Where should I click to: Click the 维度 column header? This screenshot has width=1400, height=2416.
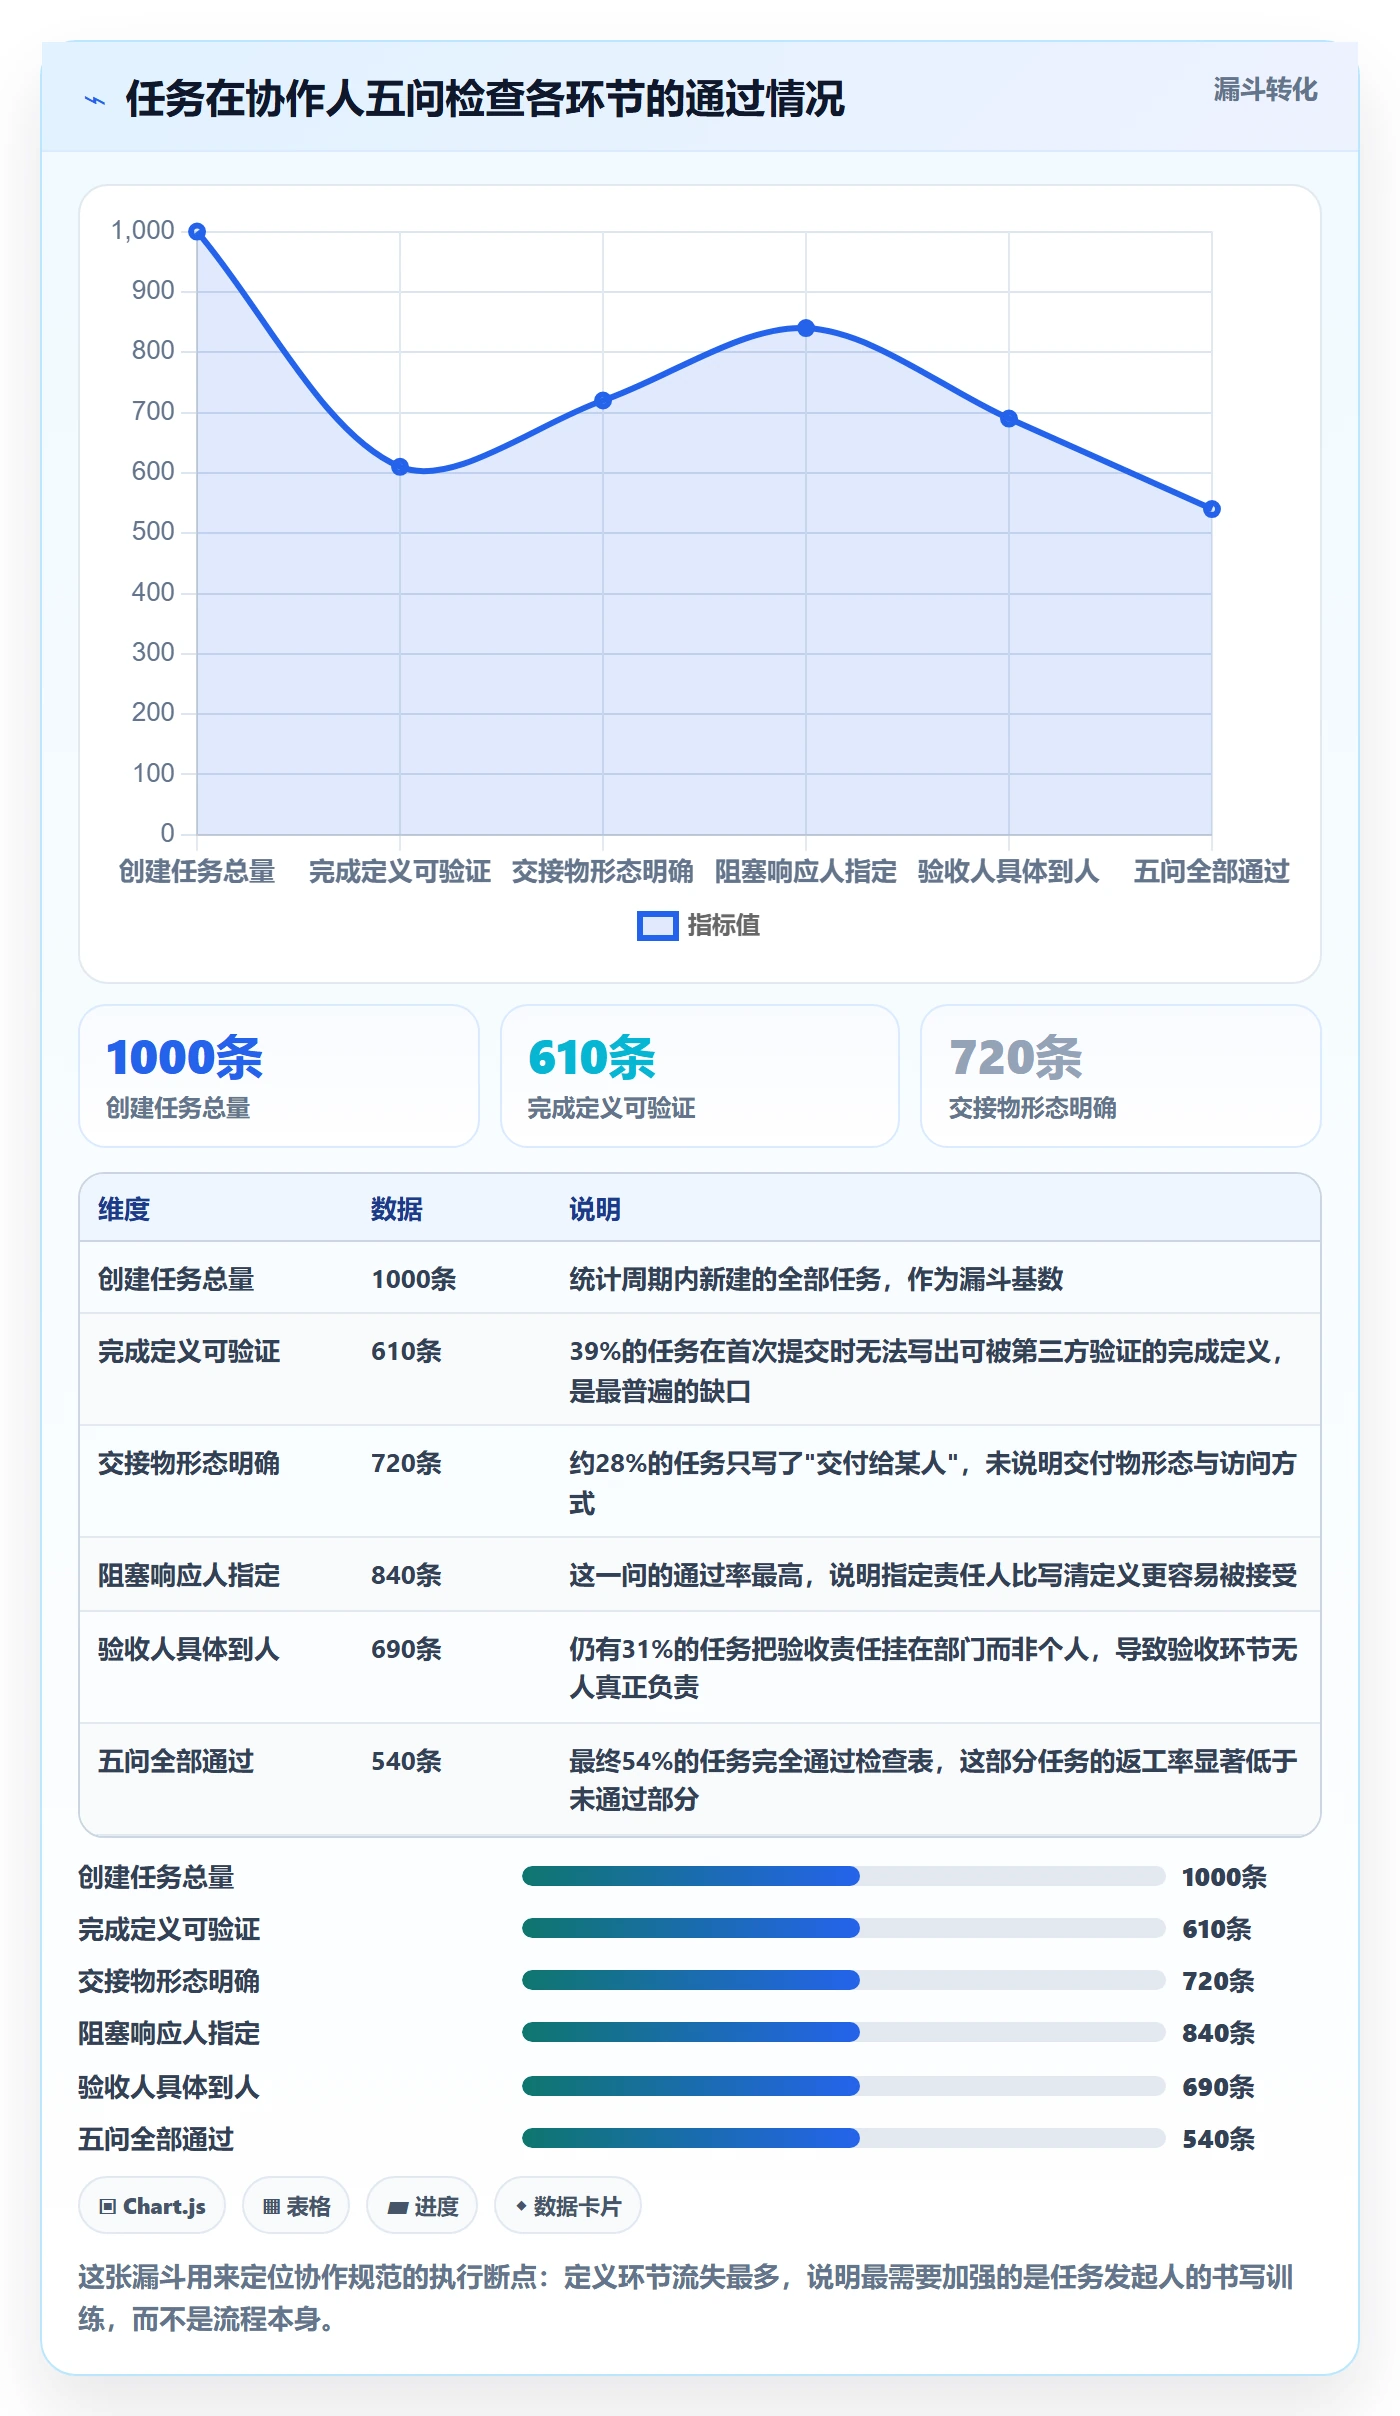[124, 1209]
